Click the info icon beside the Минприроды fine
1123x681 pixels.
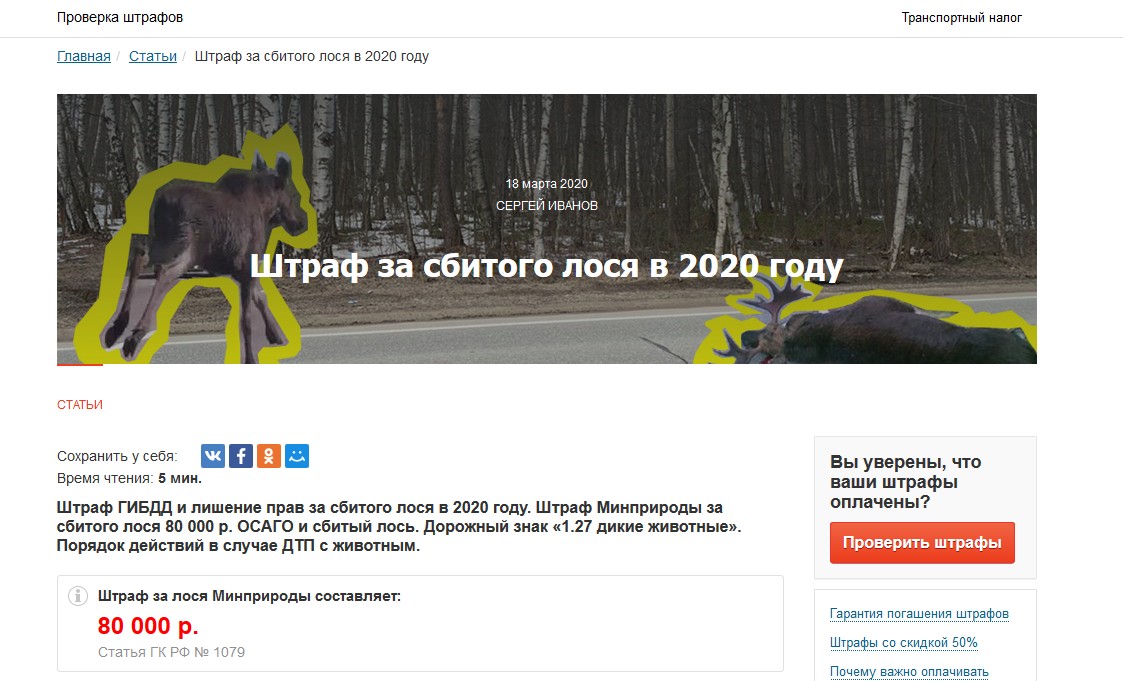(77, 596)
